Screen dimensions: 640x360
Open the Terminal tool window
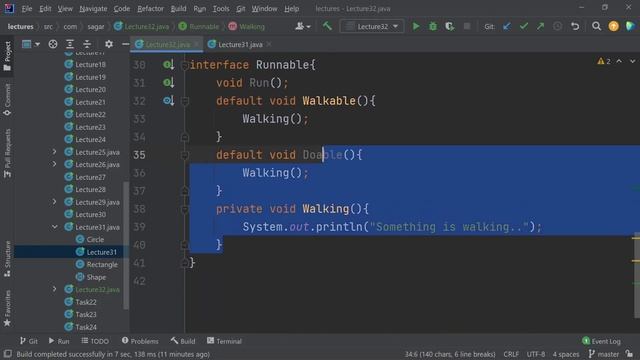[x=224, y=341]
